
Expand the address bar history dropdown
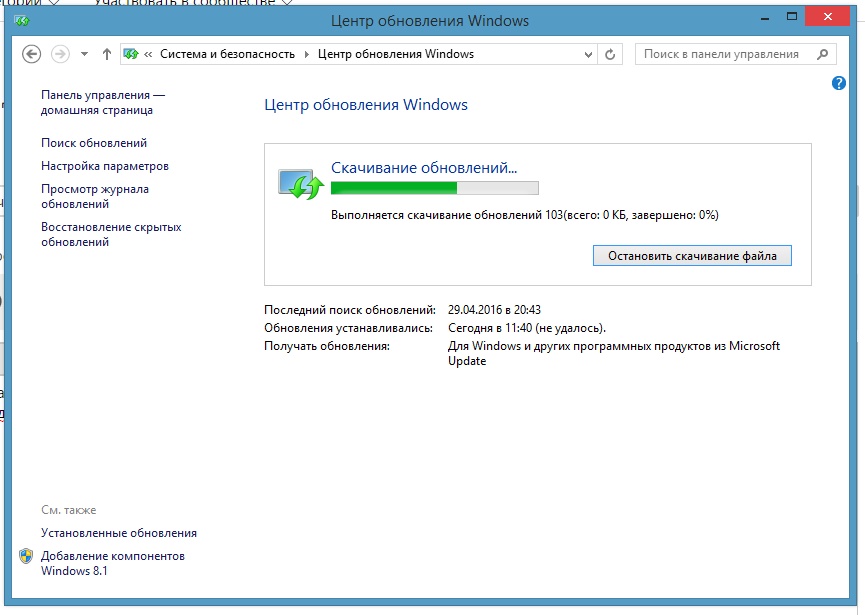pyautogui.click(x=588, y=54)
